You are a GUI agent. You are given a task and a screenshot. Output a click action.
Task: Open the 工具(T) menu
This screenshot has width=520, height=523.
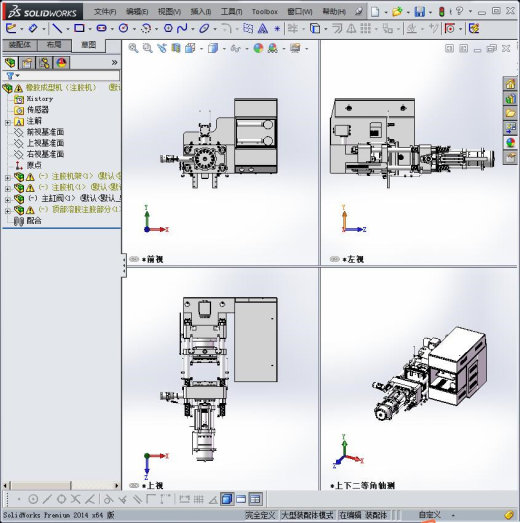[231, 12]
